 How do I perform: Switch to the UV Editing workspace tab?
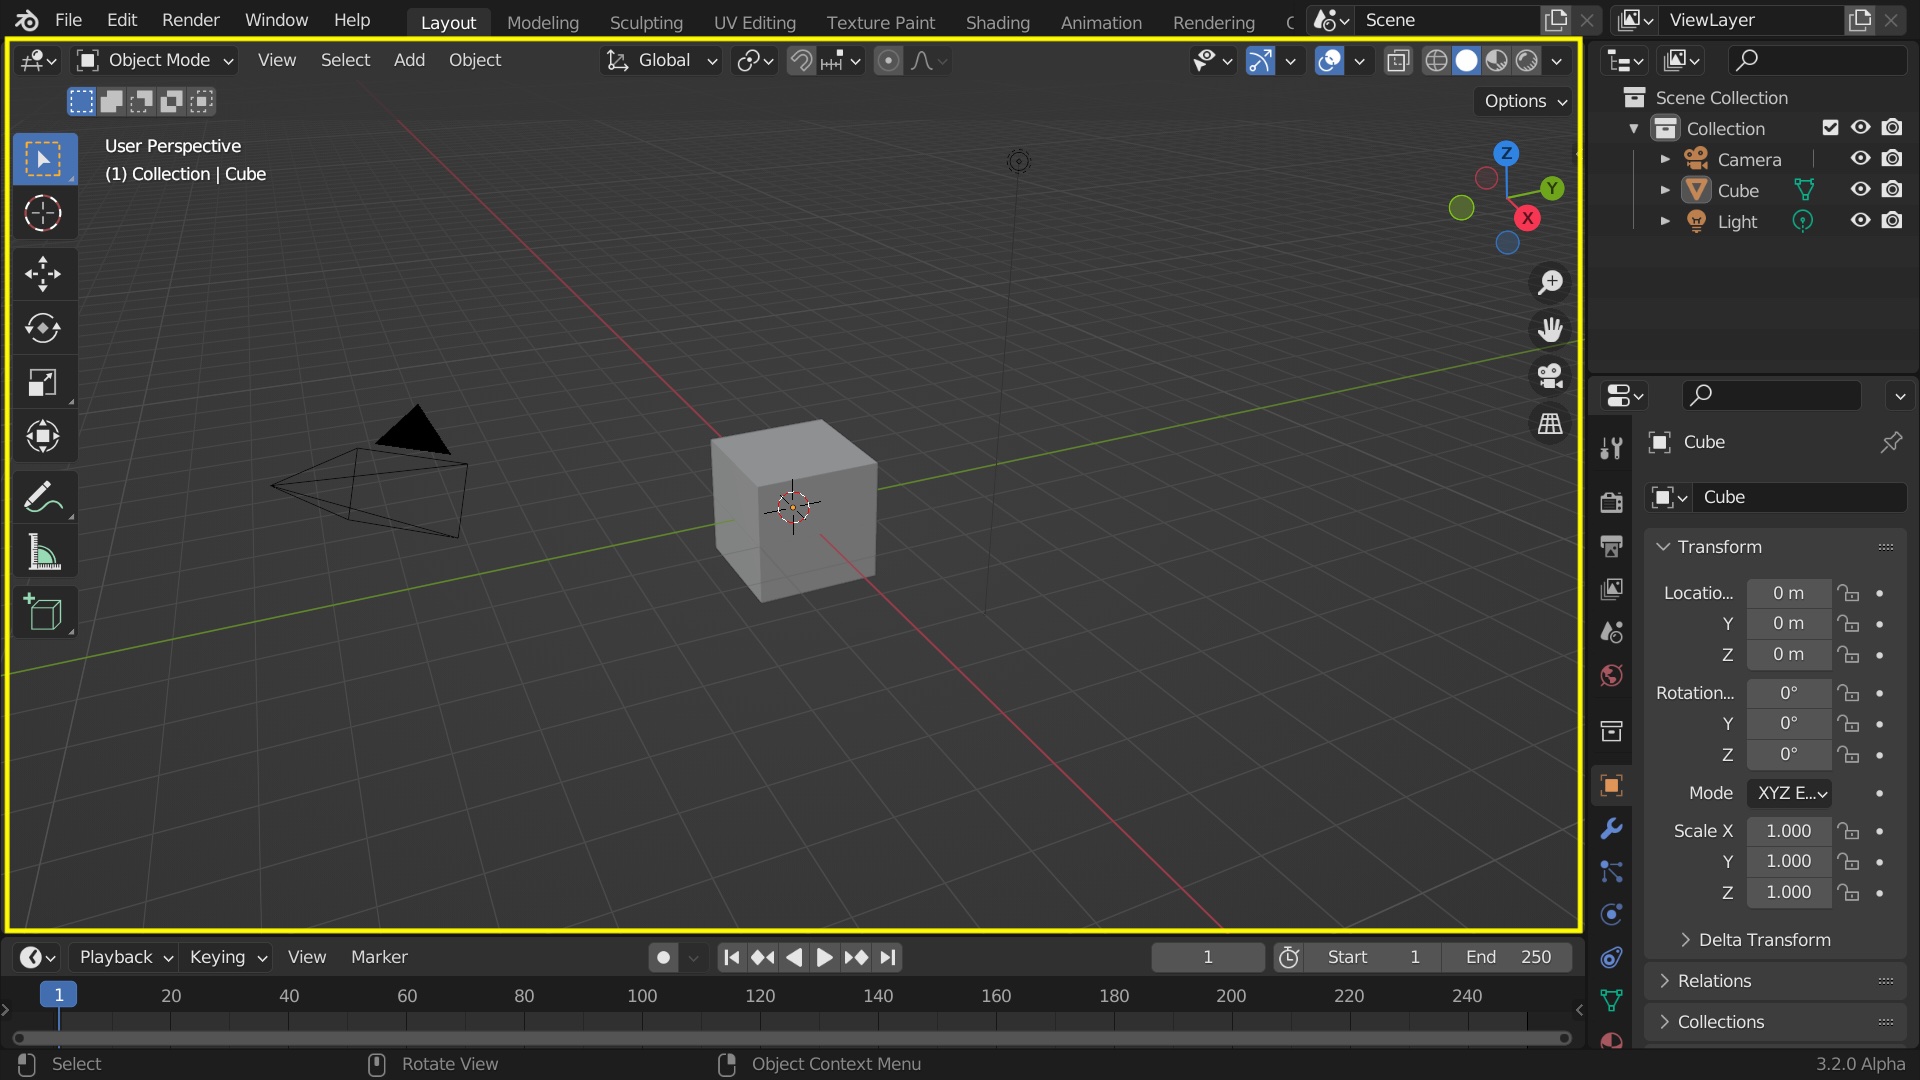point(755,22)
